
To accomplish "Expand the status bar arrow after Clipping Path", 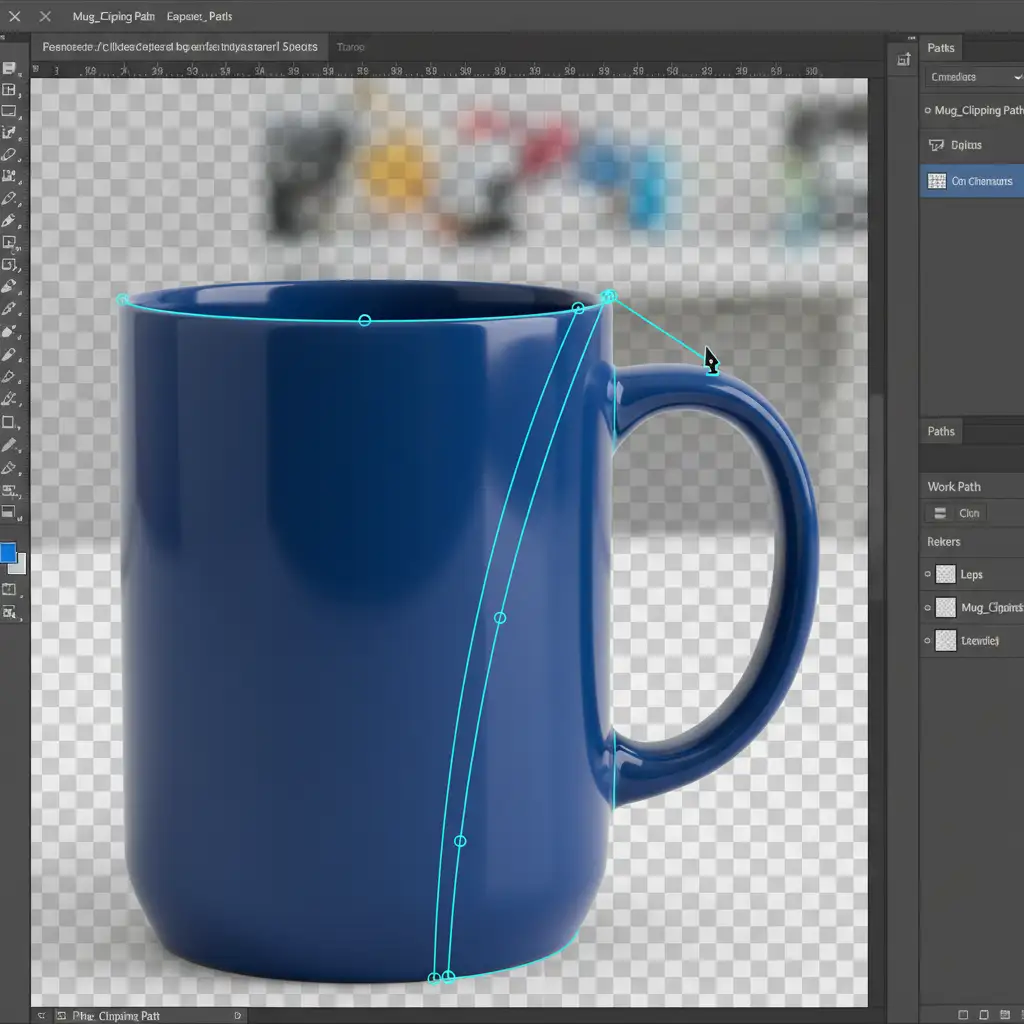I will [237, 1016].
